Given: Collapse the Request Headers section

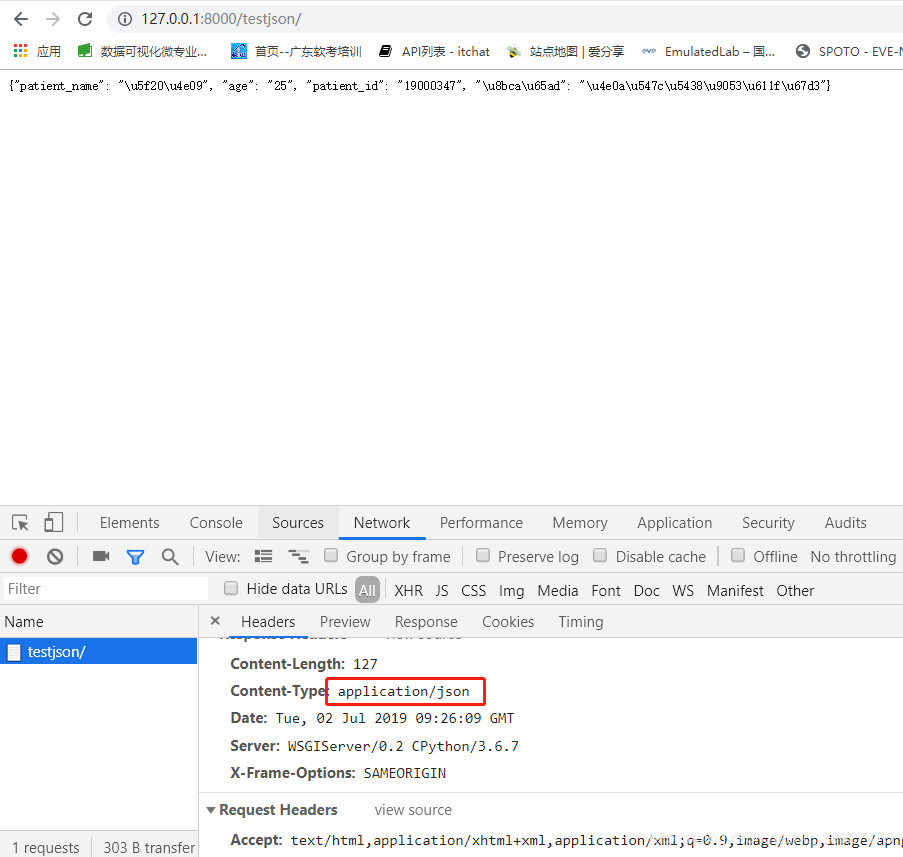Looking at the screenshot, I should click(211, 809).
